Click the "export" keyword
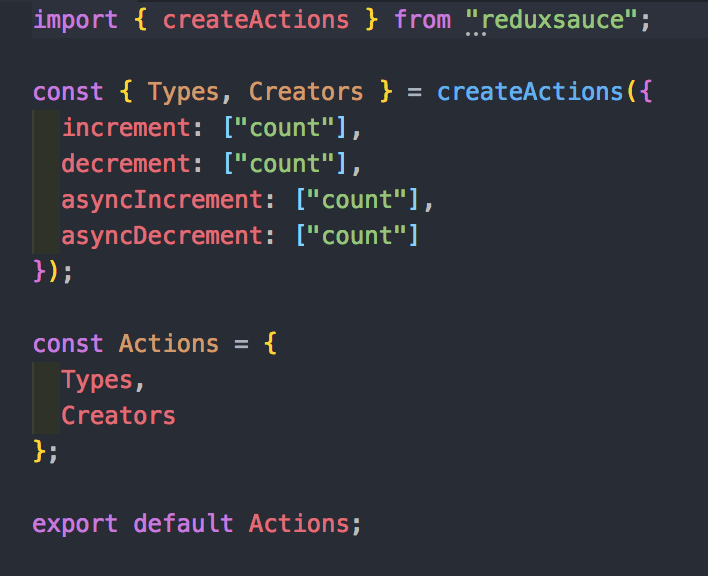708x576 pixels. 74,523
